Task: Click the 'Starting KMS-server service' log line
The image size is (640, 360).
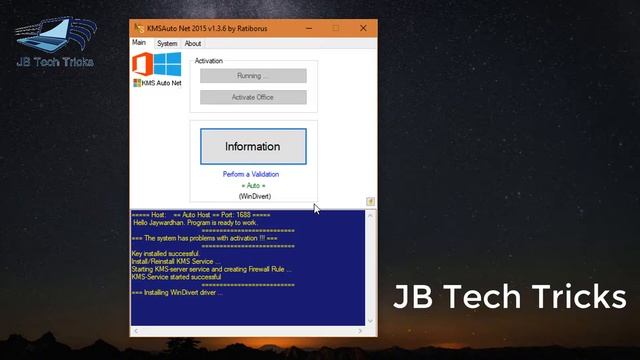Action: tap(211, 269)
